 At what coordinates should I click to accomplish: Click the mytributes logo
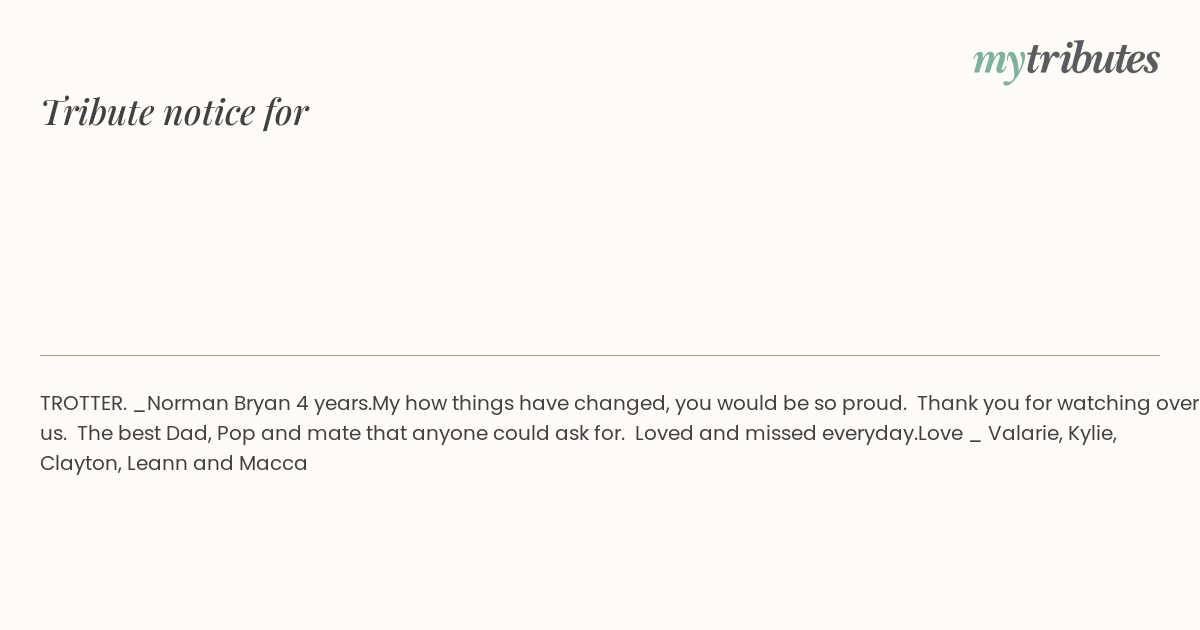tap(1066, 59)
